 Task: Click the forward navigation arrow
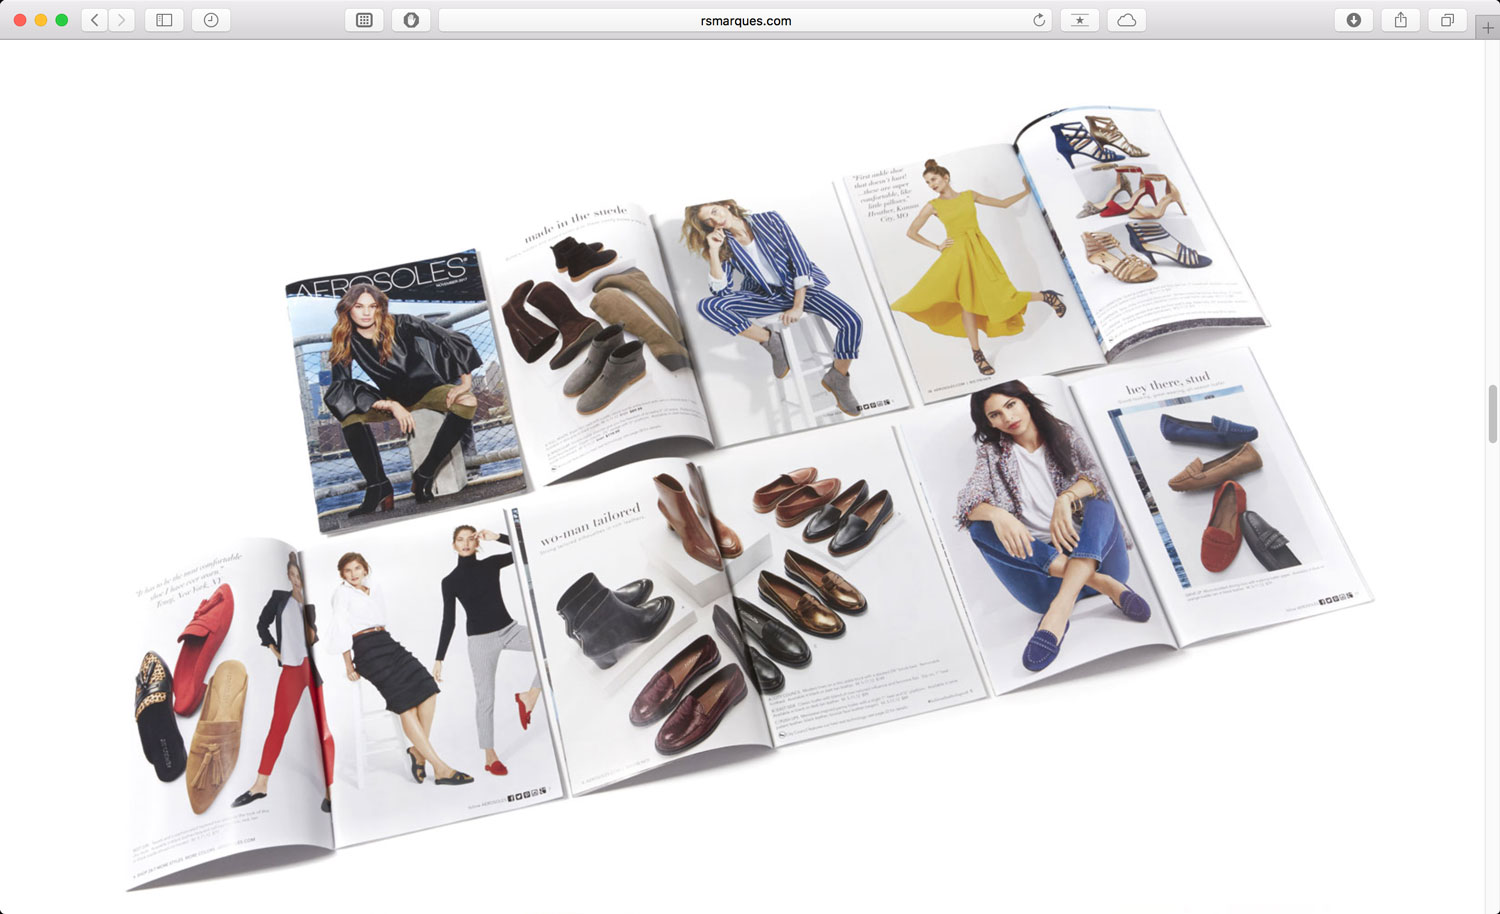pos(122,20)
